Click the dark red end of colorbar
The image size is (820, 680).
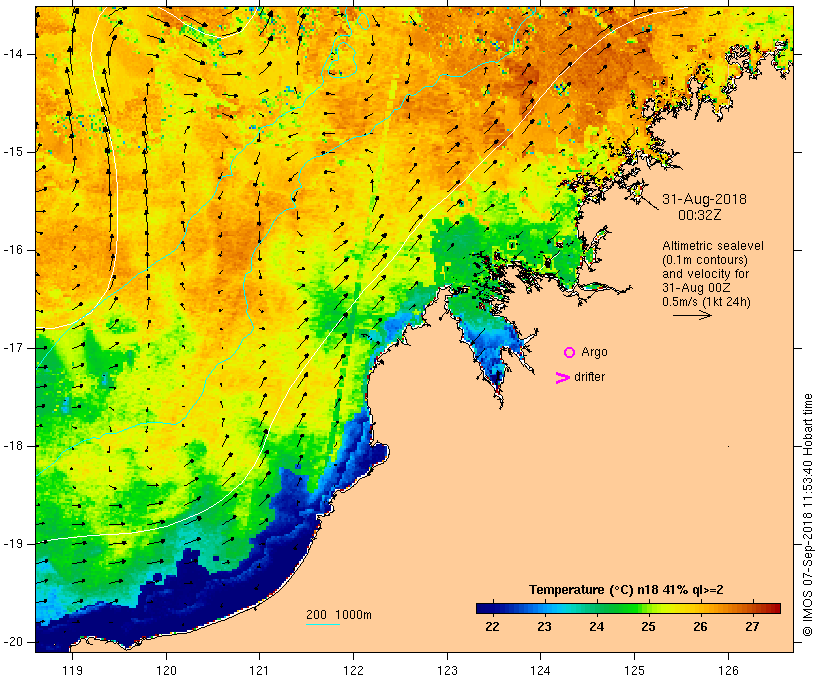pos(775,608)
